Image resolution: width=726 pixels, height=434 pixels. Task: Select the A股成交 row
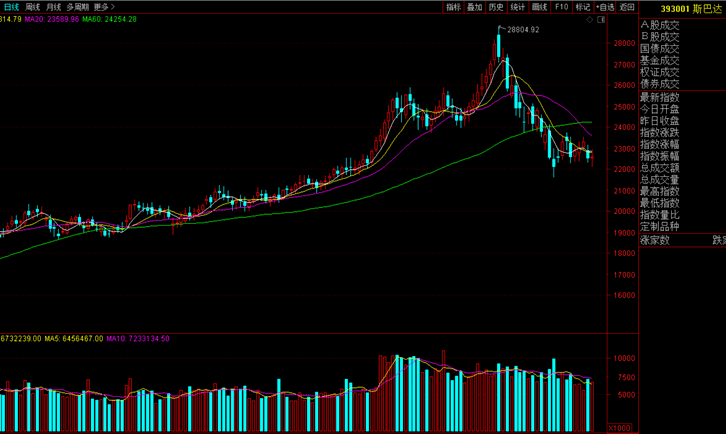point(660,25)
